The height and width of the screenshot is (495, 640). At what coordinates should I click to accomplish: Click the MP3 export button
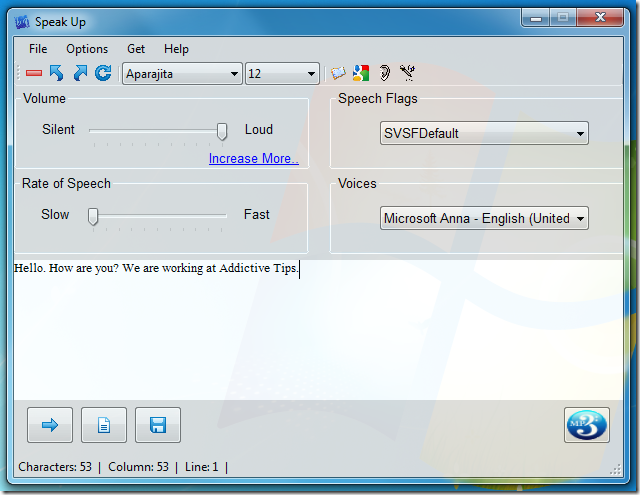(587, 425)
